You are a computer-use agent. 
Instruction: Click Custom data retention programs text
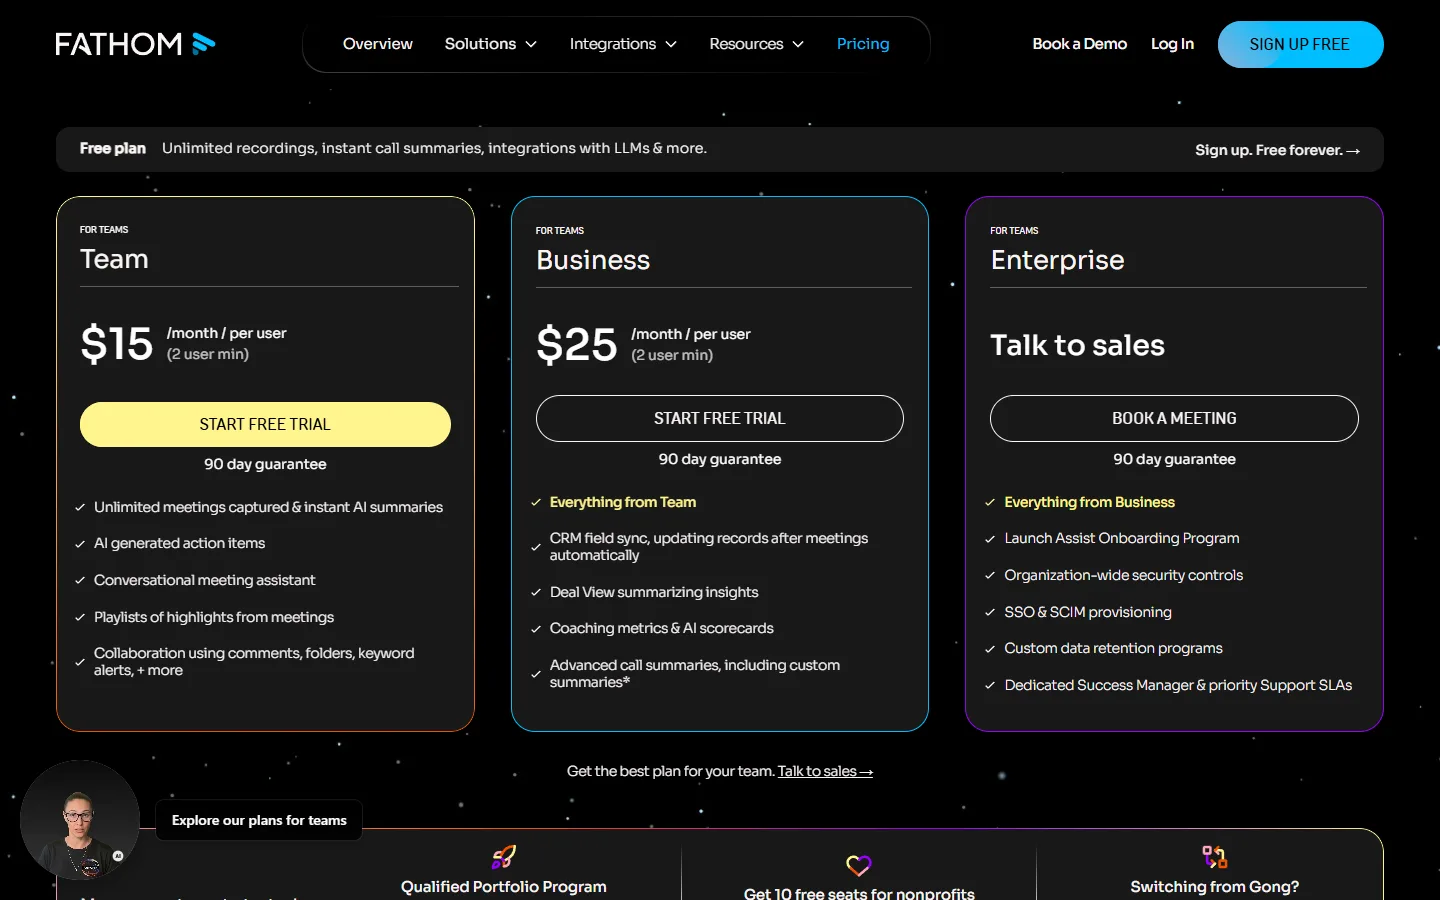tap(1113, 648)
